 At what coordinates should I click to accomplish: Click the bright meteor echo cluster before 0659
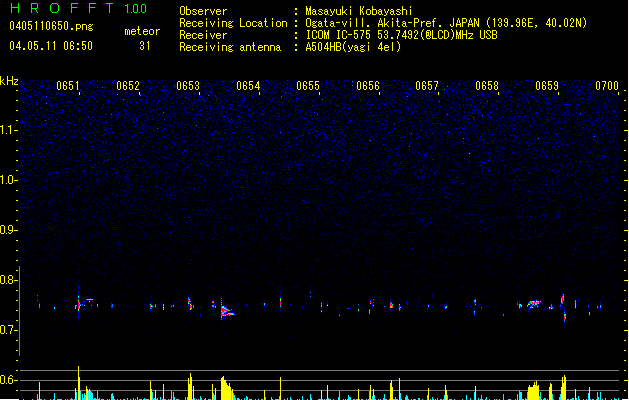(534, 304)
